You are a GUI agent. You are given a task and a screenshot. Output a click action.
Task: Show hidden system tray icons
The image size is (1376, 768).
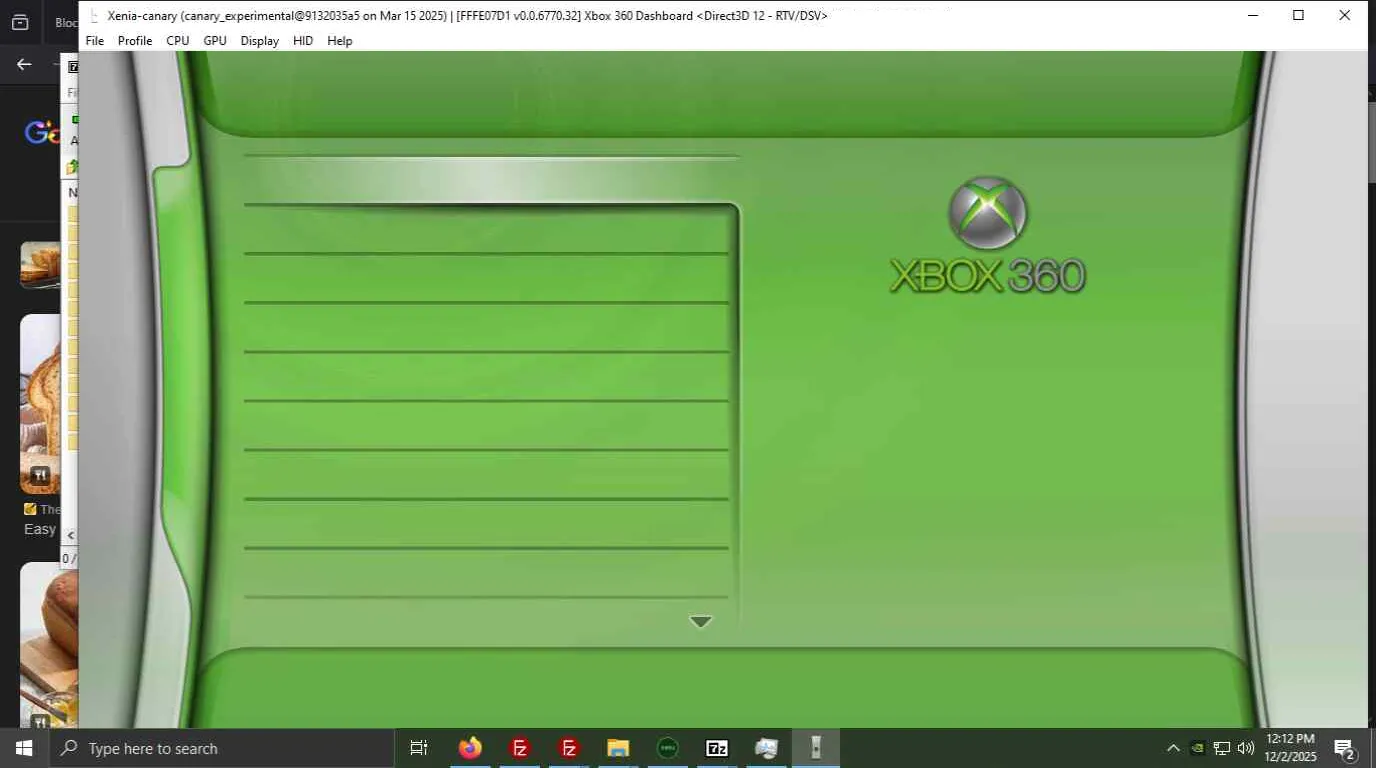1173,748
